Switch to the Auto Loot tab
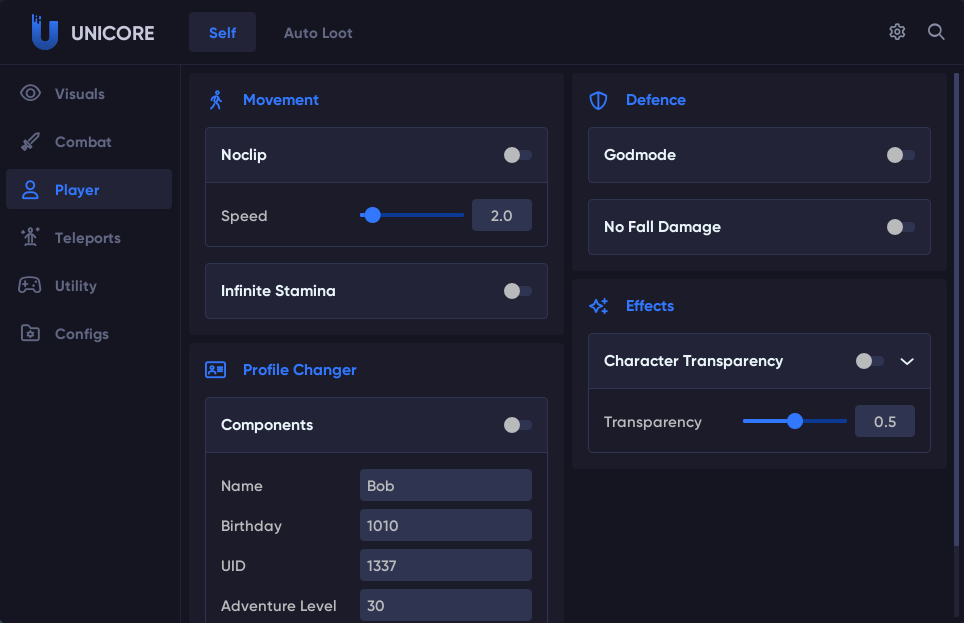Screen dimensions: 964x623 click(318, 33)
